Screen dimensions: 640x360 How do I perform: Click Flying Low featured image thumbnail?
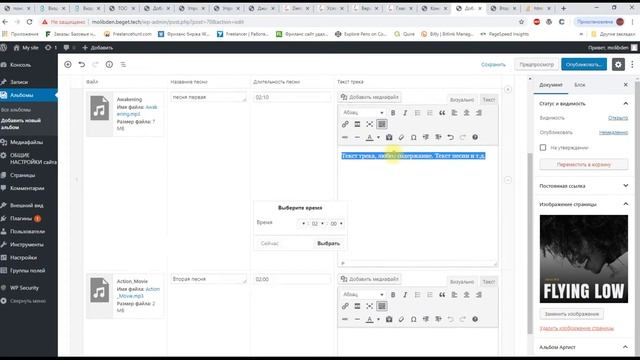click(x=584, y=259)
